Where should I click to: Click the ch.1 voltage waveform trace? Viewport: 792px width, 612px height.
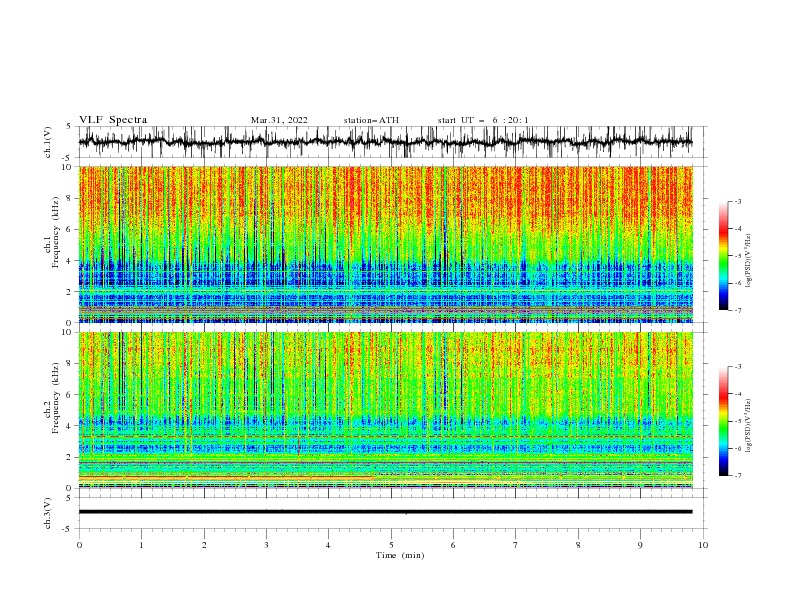(385, 142)
